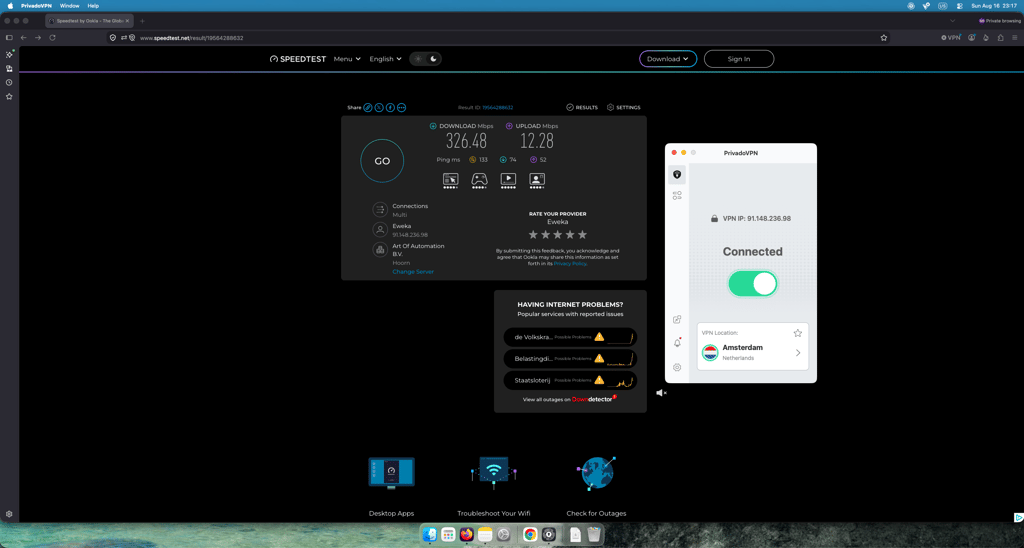This screenshot has height=548, width=1024.
Task: Open the list all tabs chevron
Action: pyautogui.click(x=952, y=21)
